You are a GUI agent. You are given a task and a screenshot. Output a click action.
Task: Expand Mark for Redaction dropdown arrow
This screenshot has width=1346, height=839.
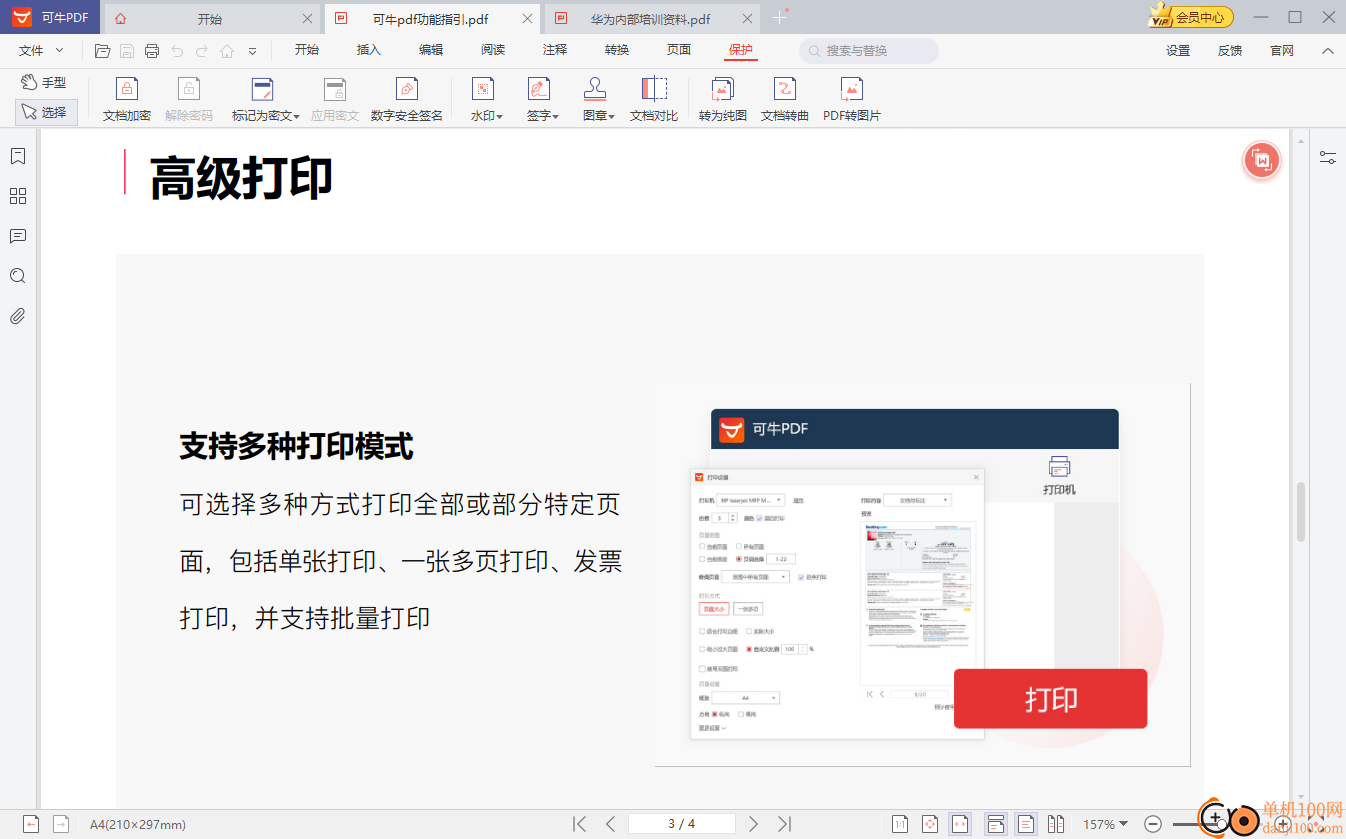pyautogui.click(x=296, y=116)
